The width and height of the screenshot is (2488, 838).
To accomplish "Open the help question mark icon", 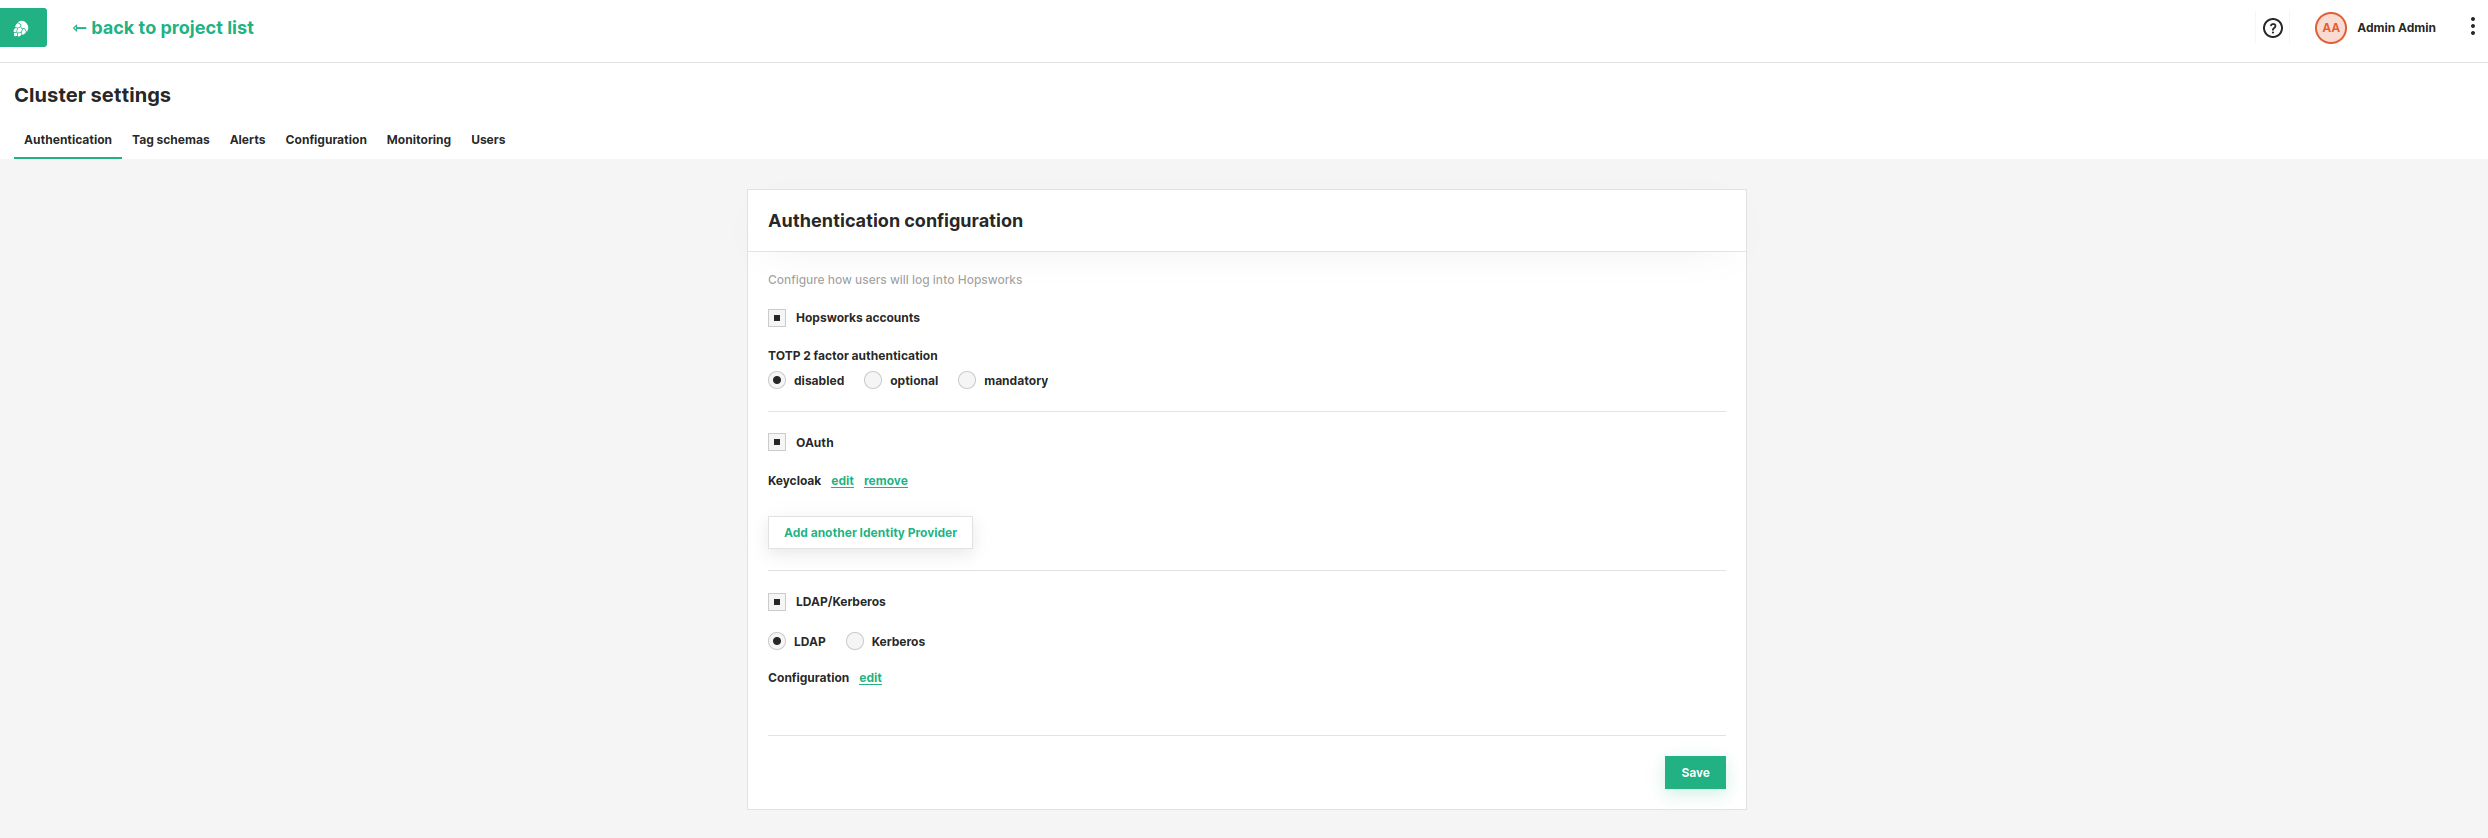I will (2272, 28).
